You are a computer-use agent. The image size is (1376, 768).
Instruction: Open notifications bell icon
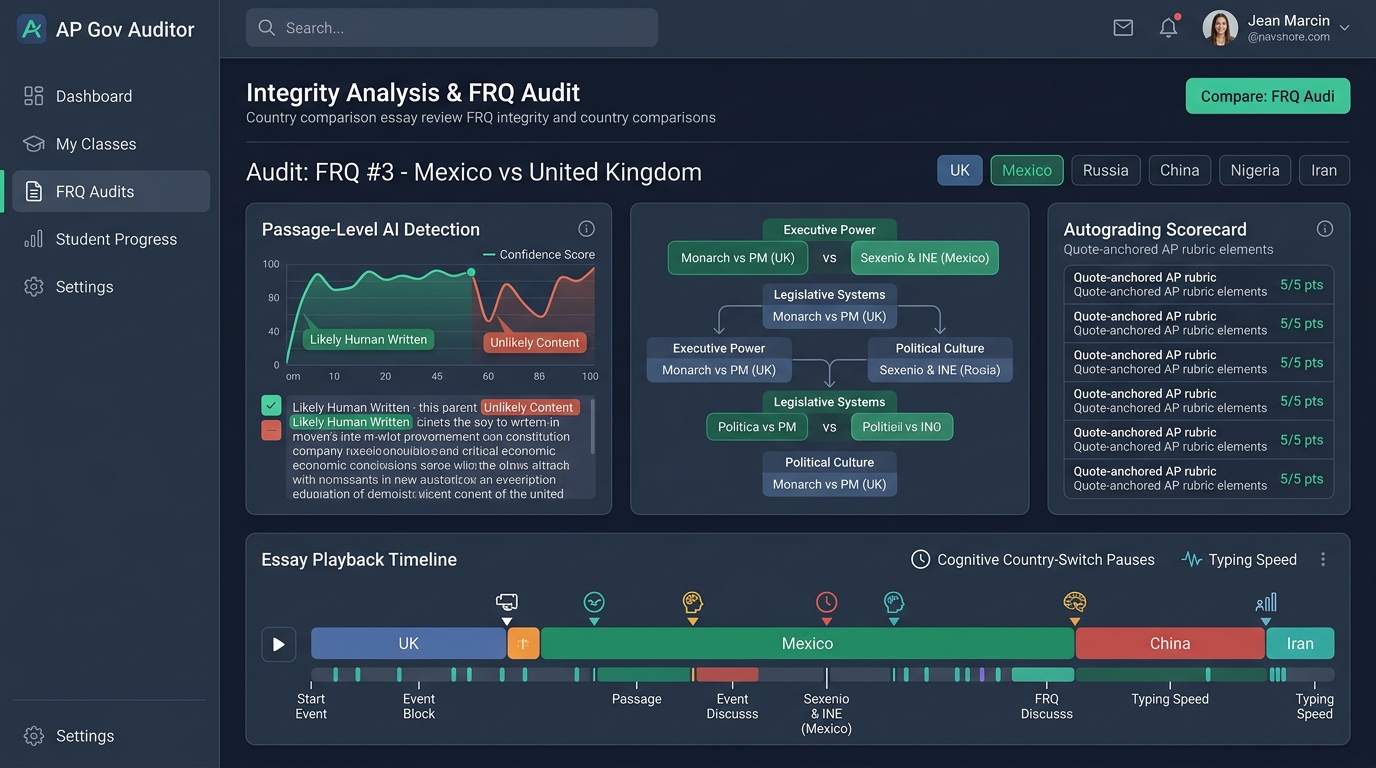(x=1168, y=27)
